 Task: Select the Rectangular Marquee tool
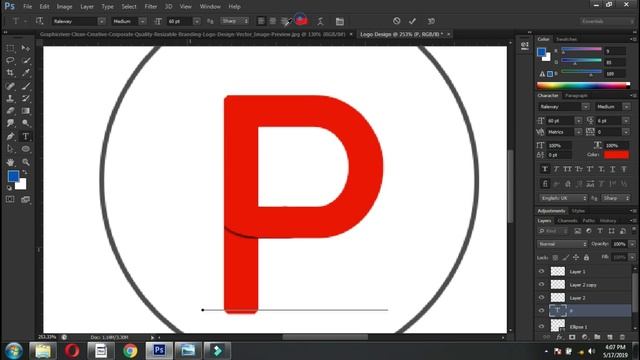pyautogui.click(x=10, y=48)
